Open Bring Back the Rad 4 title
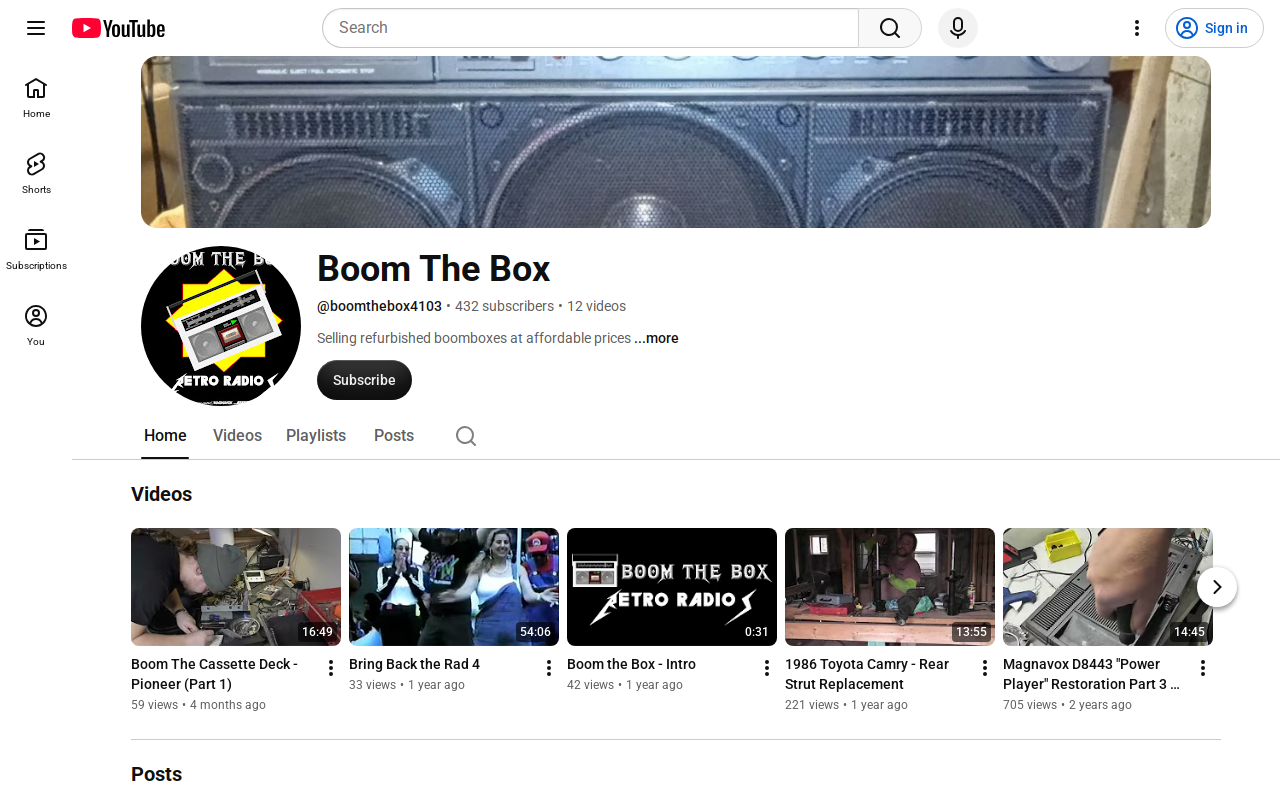 [414, 664]
